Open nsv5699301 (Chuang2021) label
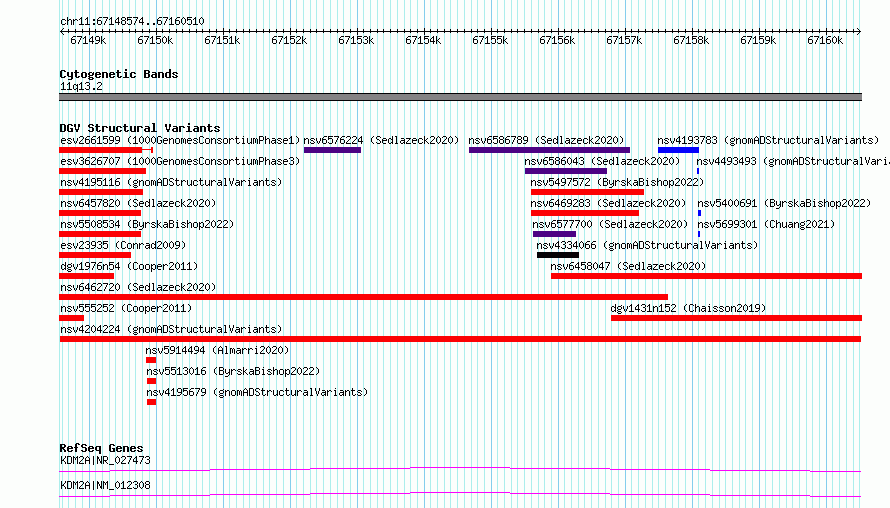The image size is (890, 508). (x=766, y=224)
